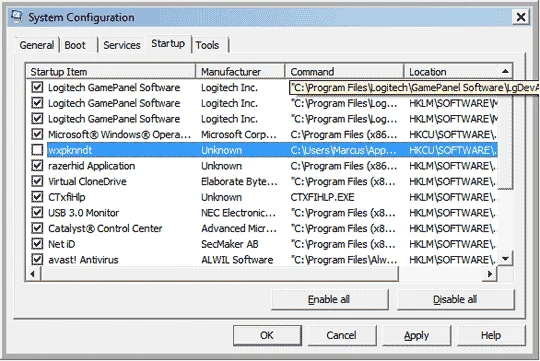Sort by the Command column header

click(344, 72)
